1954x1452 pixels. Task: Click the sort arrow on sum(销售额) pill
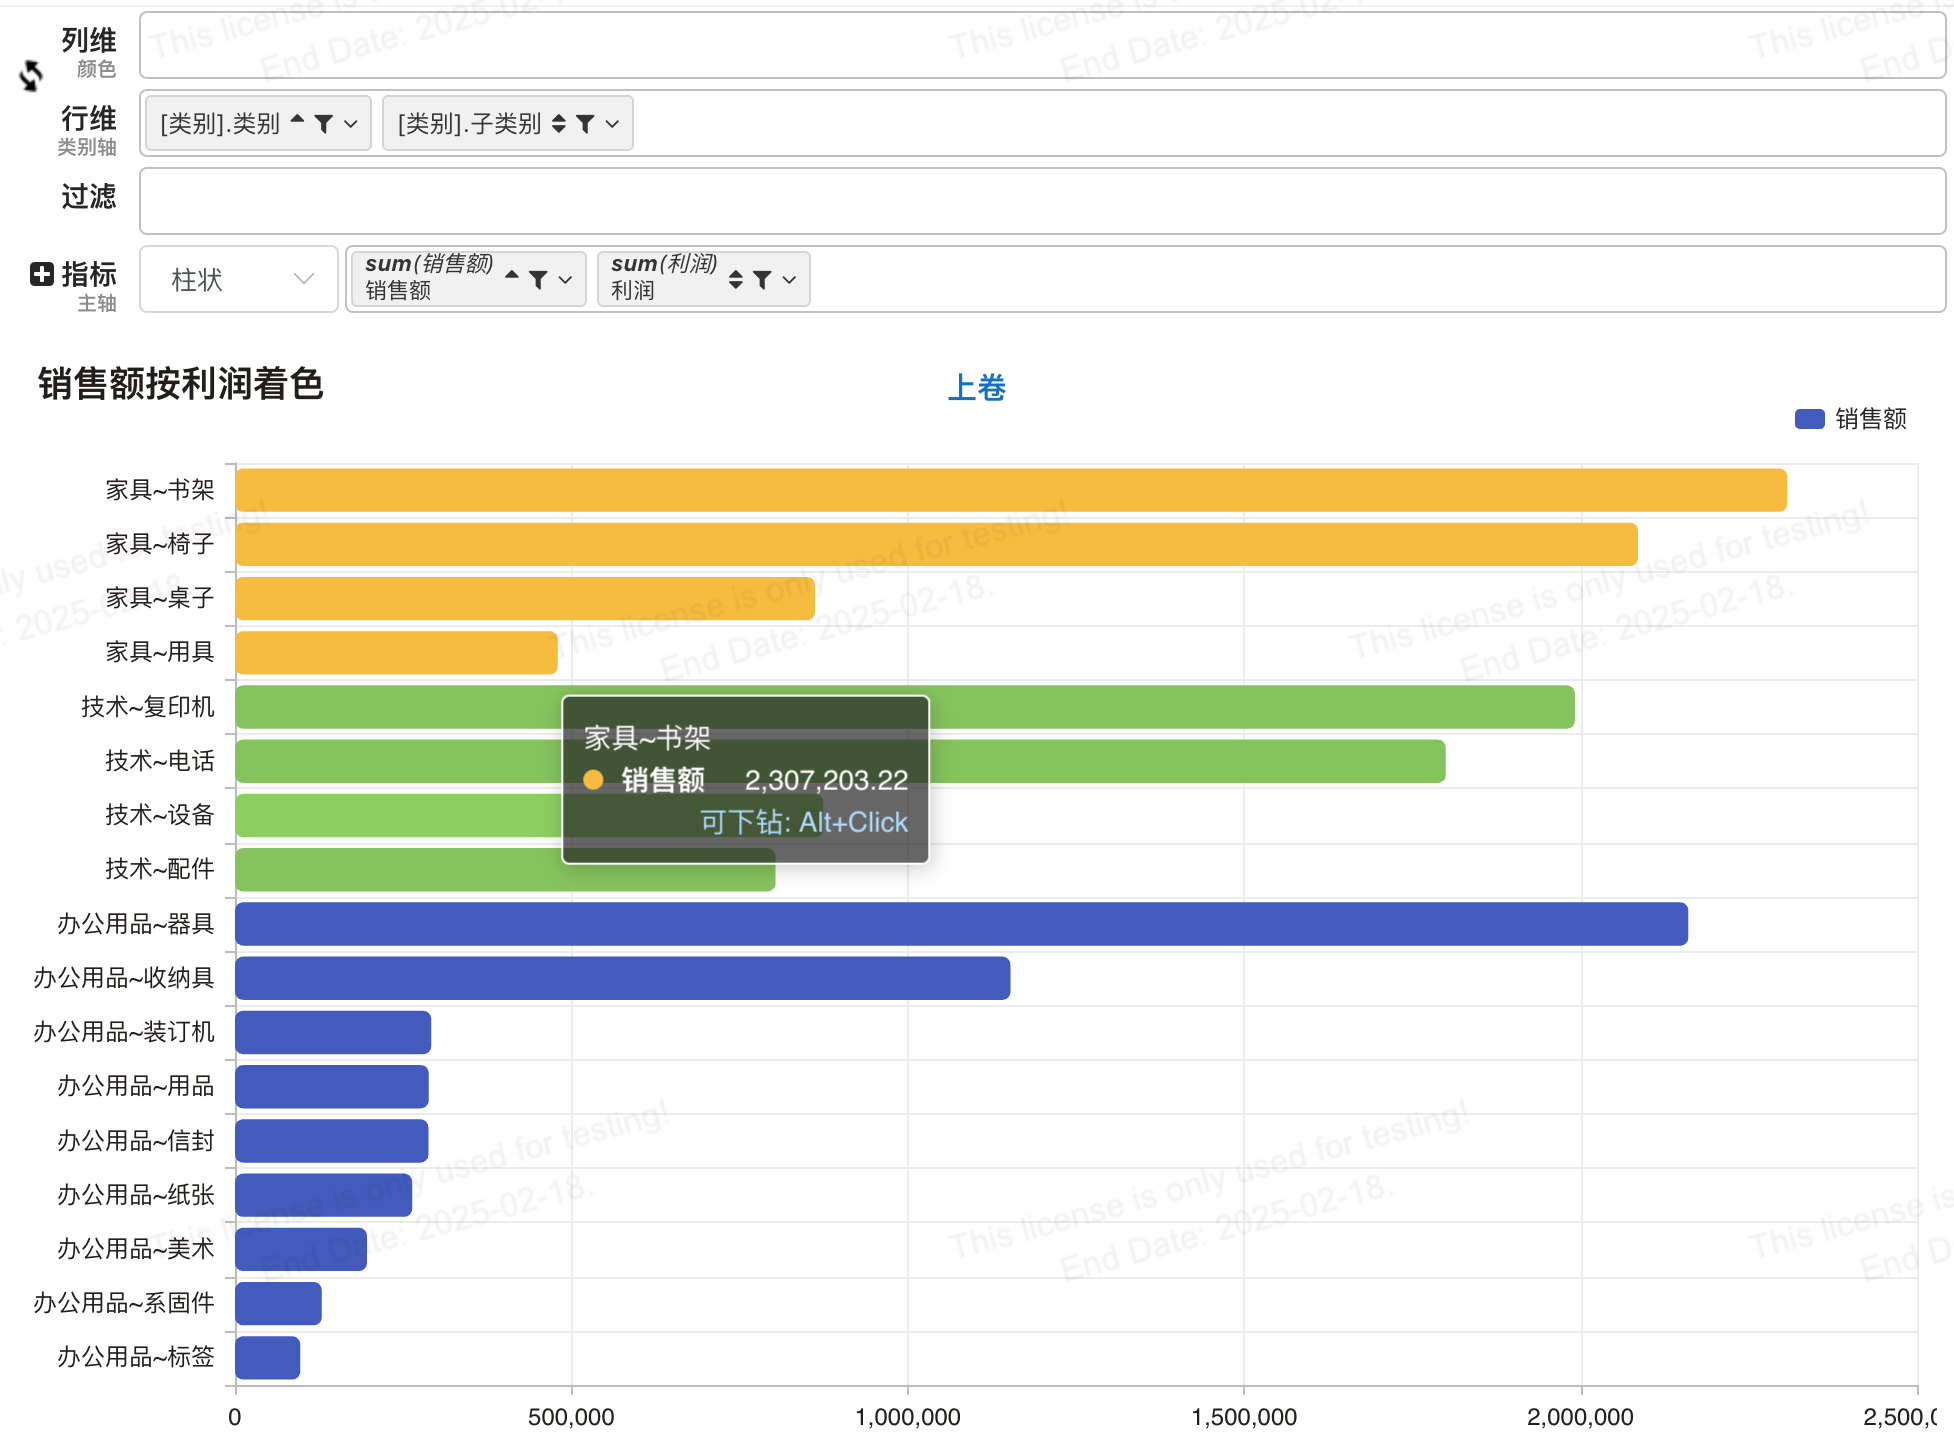(512, 275)
